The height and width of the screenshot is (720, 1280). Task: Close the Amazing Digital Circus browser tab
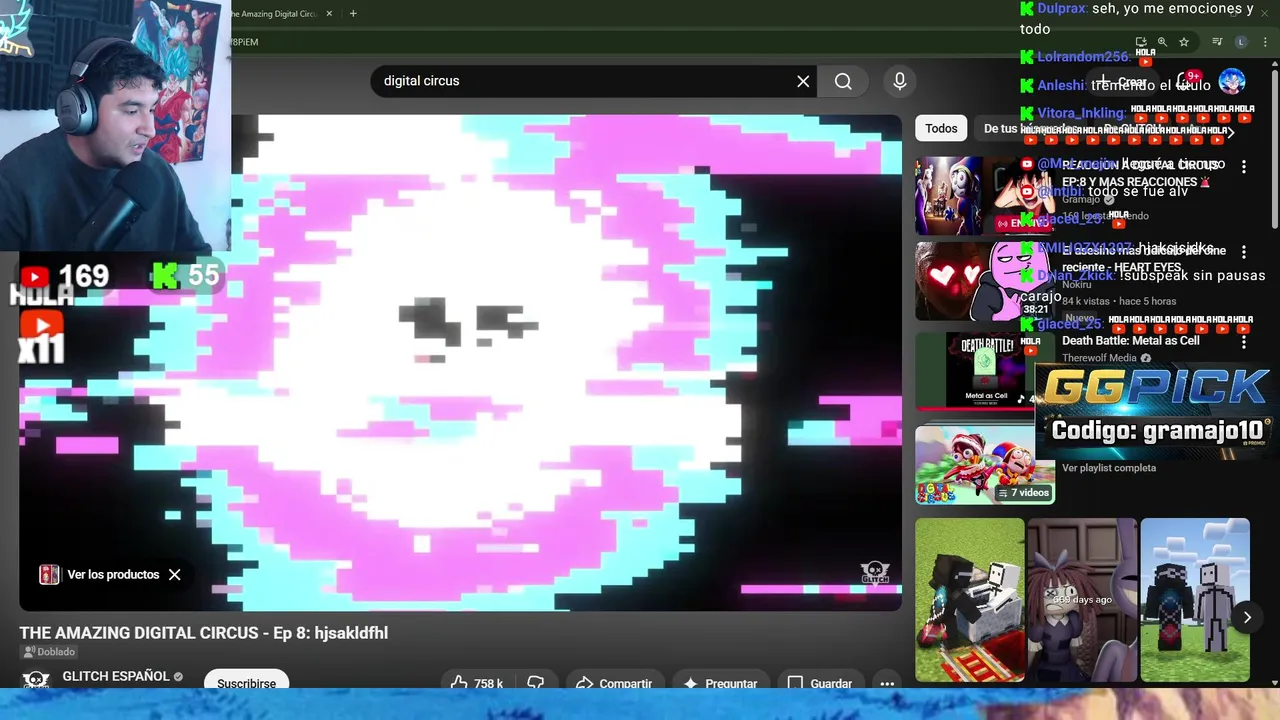(328, 14)
